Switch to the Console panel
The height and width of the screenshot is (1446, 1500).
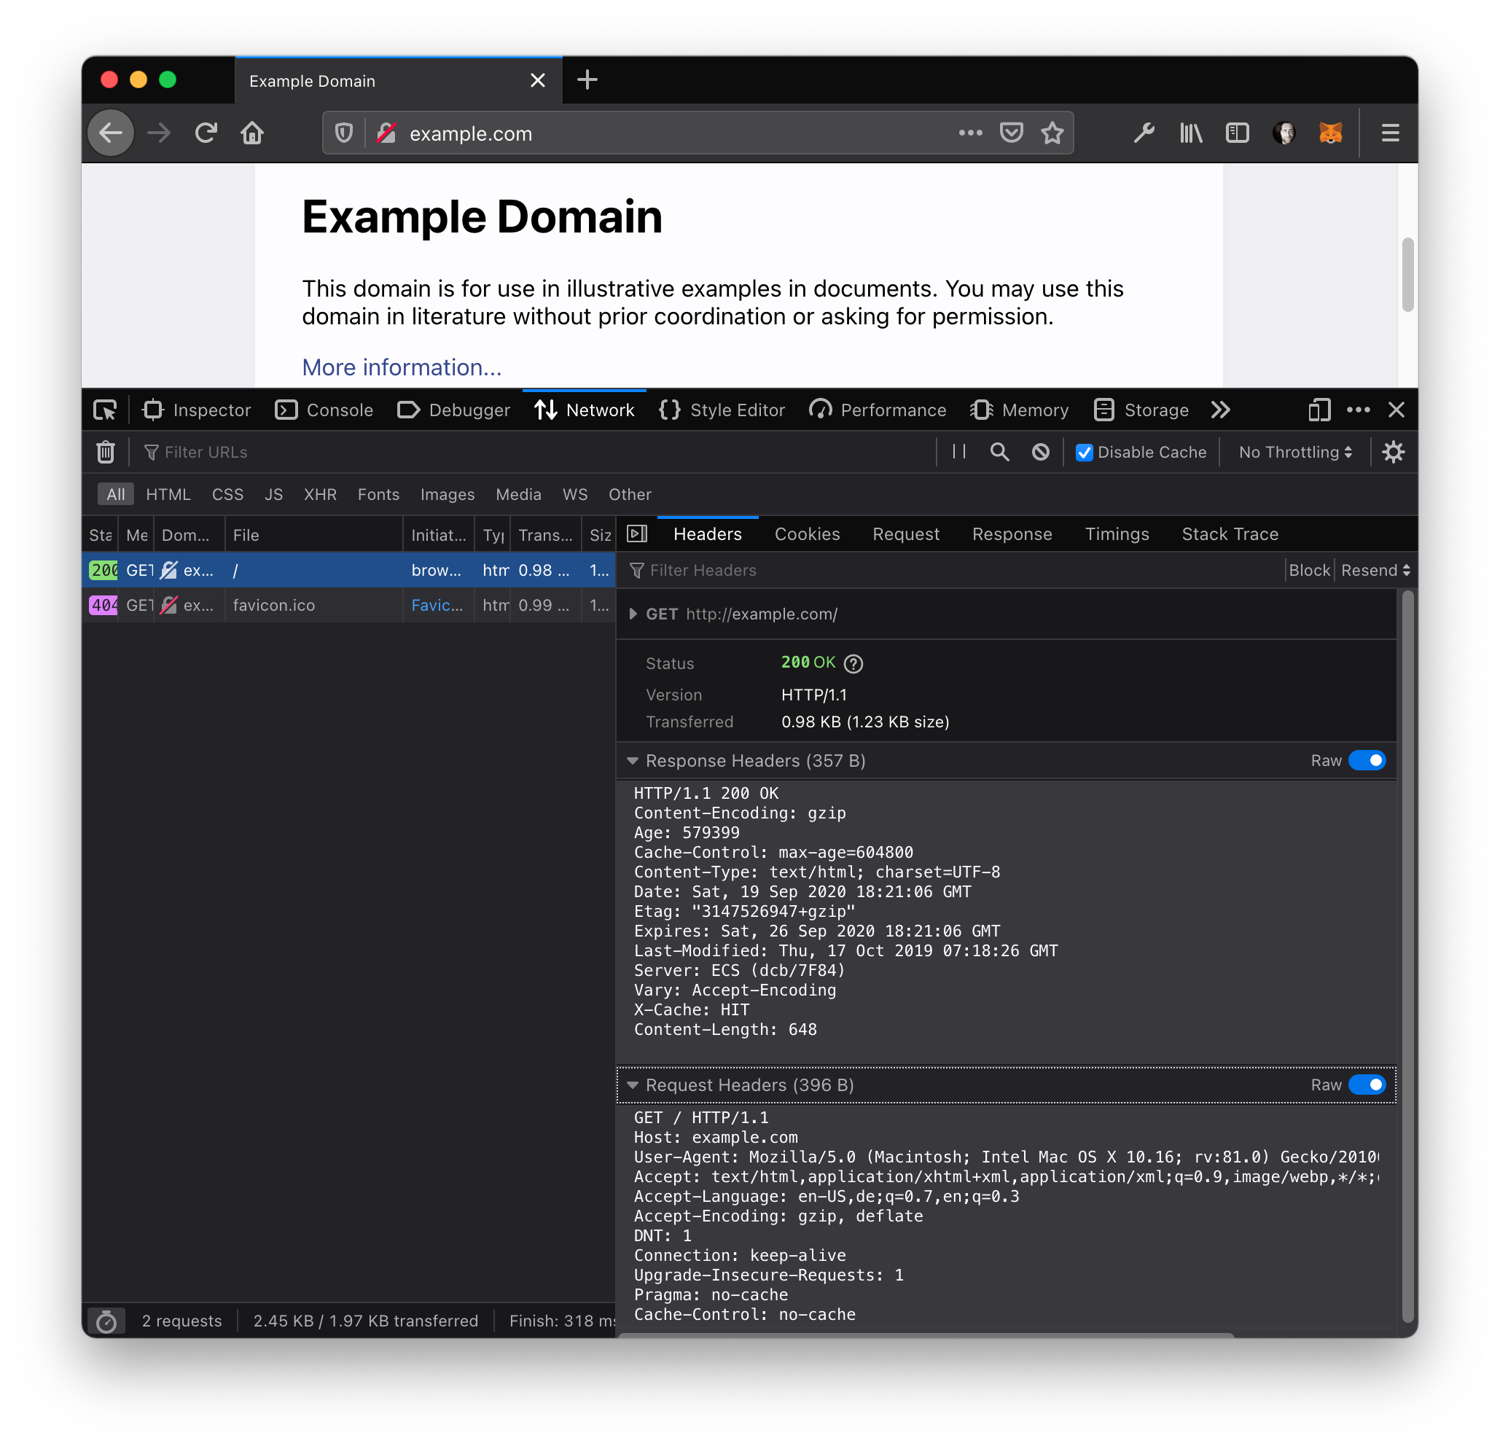click(324, 410)
